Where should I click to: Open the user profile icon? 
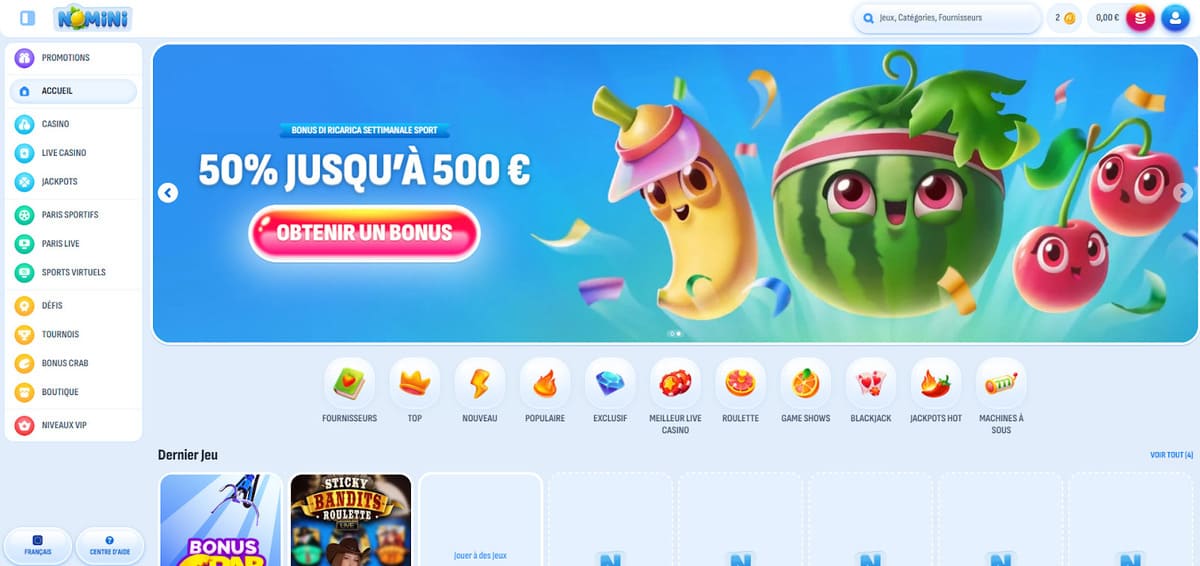pos(1175,18)
